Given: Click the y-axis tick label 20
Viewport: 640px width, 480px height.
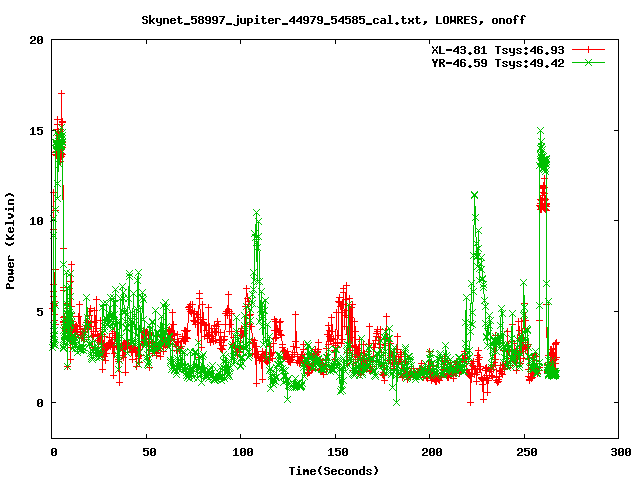Looking at the screenshot, I should coord(36,40).
